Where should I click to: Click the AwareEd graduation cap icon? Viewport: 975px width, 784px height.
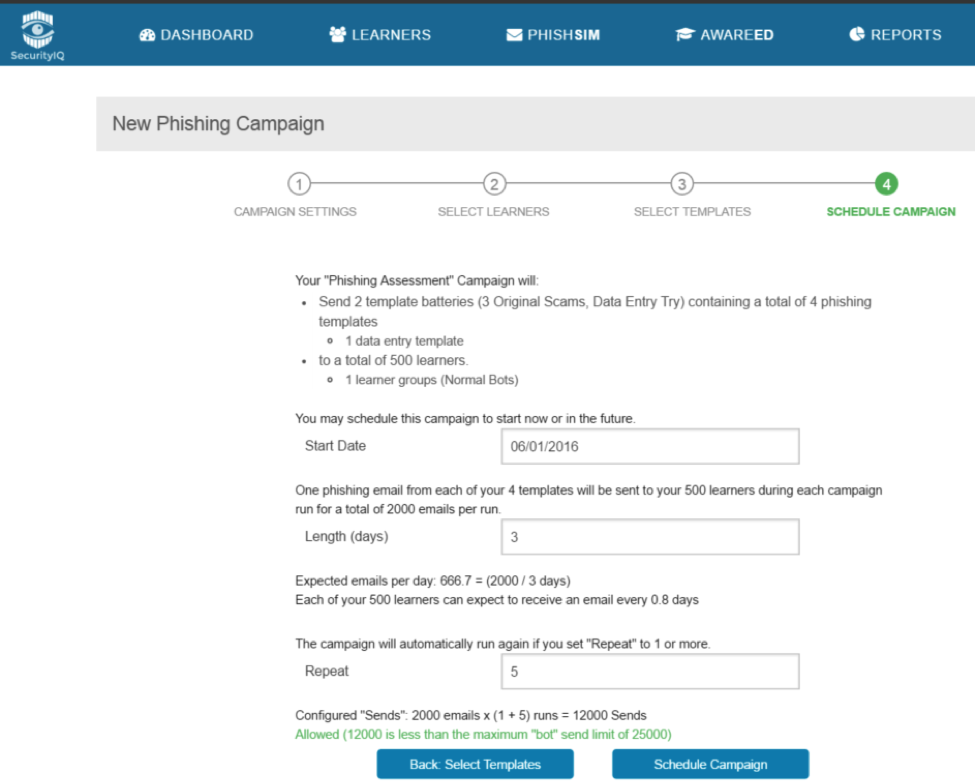tap(685, 35)
